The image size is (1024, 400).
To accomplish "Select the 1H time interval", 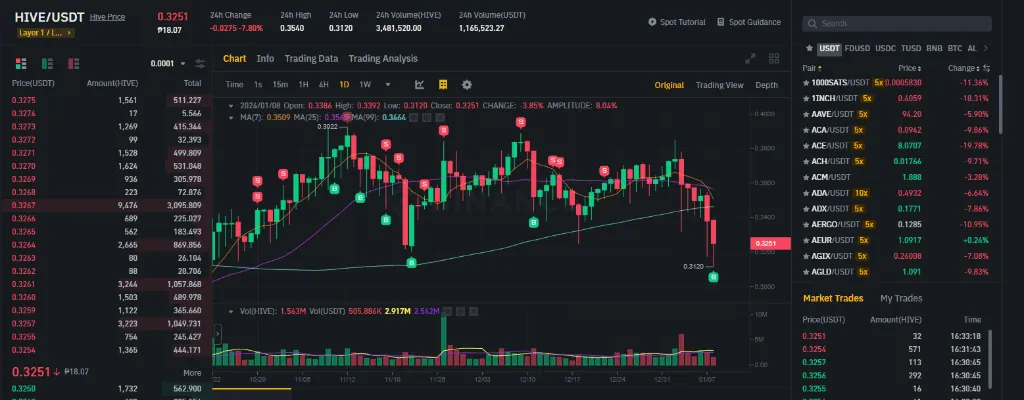I will (304, 85).
